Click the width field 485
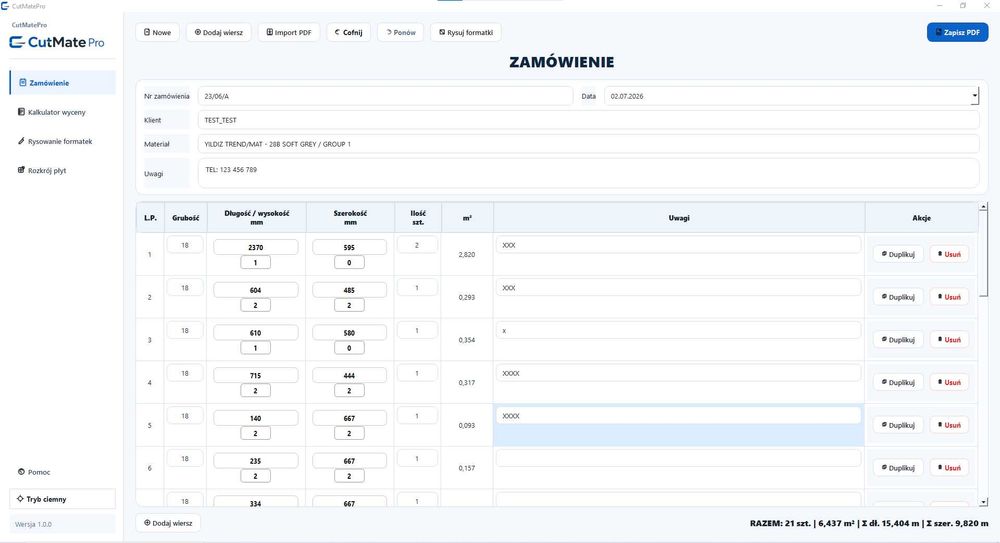1000x543 pixels. click(349, 290)
